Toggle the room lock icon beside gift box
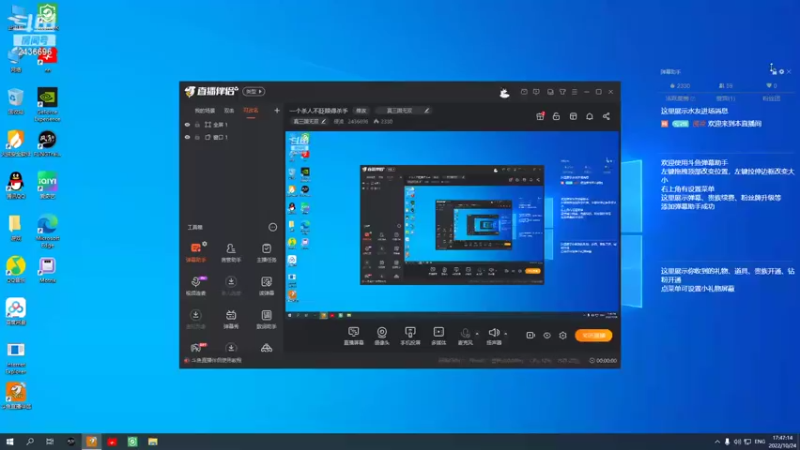The width and height of the screenshot is (800, 450). click(x=556, y=116)
